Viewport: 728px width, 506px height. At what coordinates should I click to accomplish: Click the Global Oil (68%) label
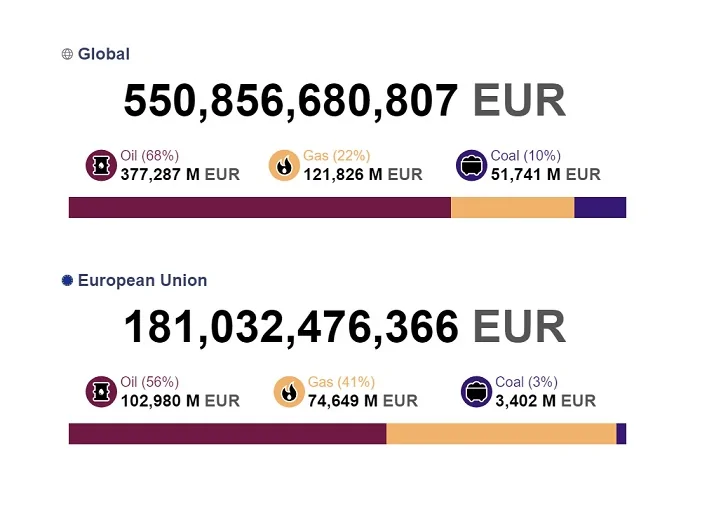(150, 155)
